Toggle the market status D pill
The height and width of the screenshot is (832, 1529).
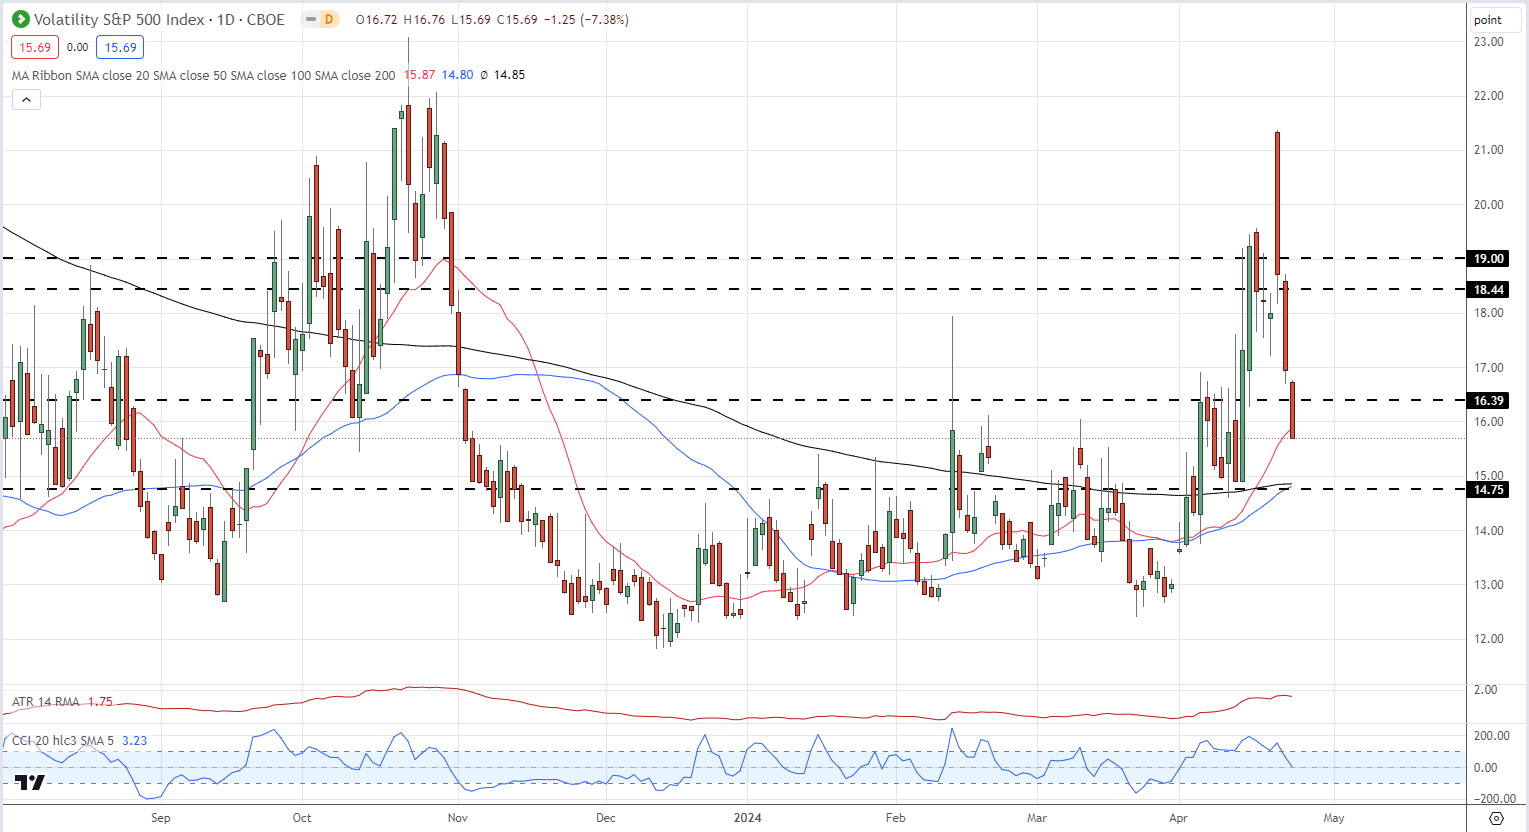tap(321, 19)
